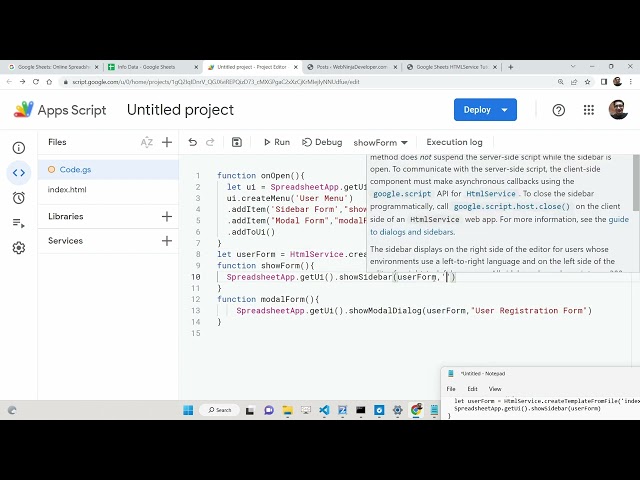Start Debug on selected function
This screenshot has width=640, height=480.
click(x=322, y=142)
